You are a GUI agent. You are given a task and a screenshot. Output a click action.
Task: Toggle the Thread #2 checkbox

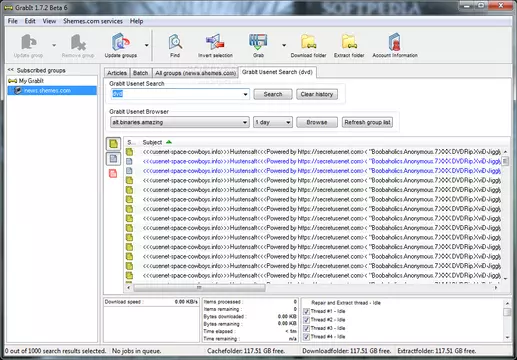306,320
